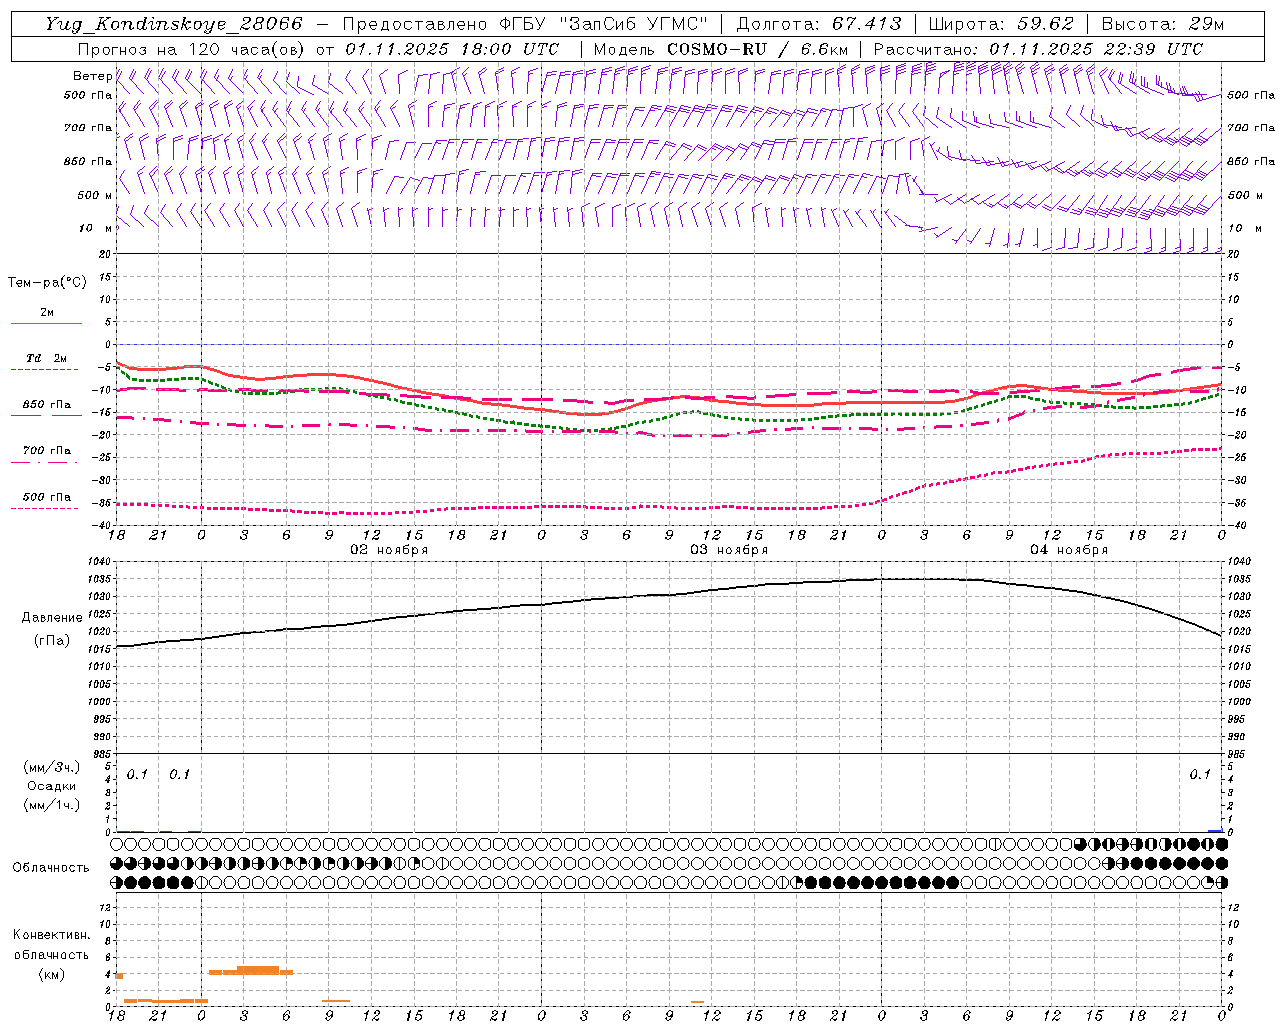Click "700 гПа" in the temperature legend
Screen dimensions: 1280x1024
coord(47,451)
